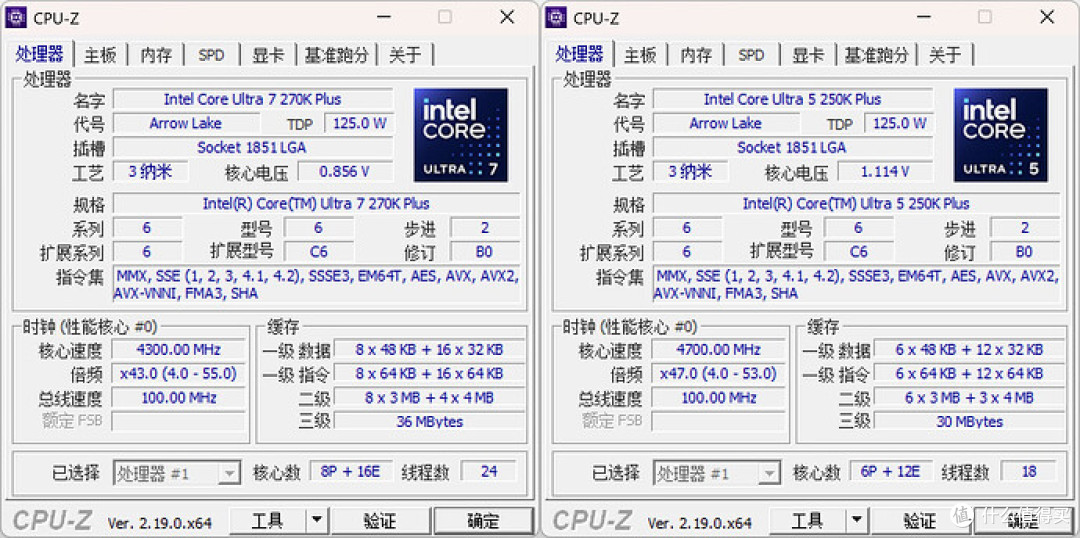Click multiplier value x47.0 (4.0 - 53.0)

(718, 373)
